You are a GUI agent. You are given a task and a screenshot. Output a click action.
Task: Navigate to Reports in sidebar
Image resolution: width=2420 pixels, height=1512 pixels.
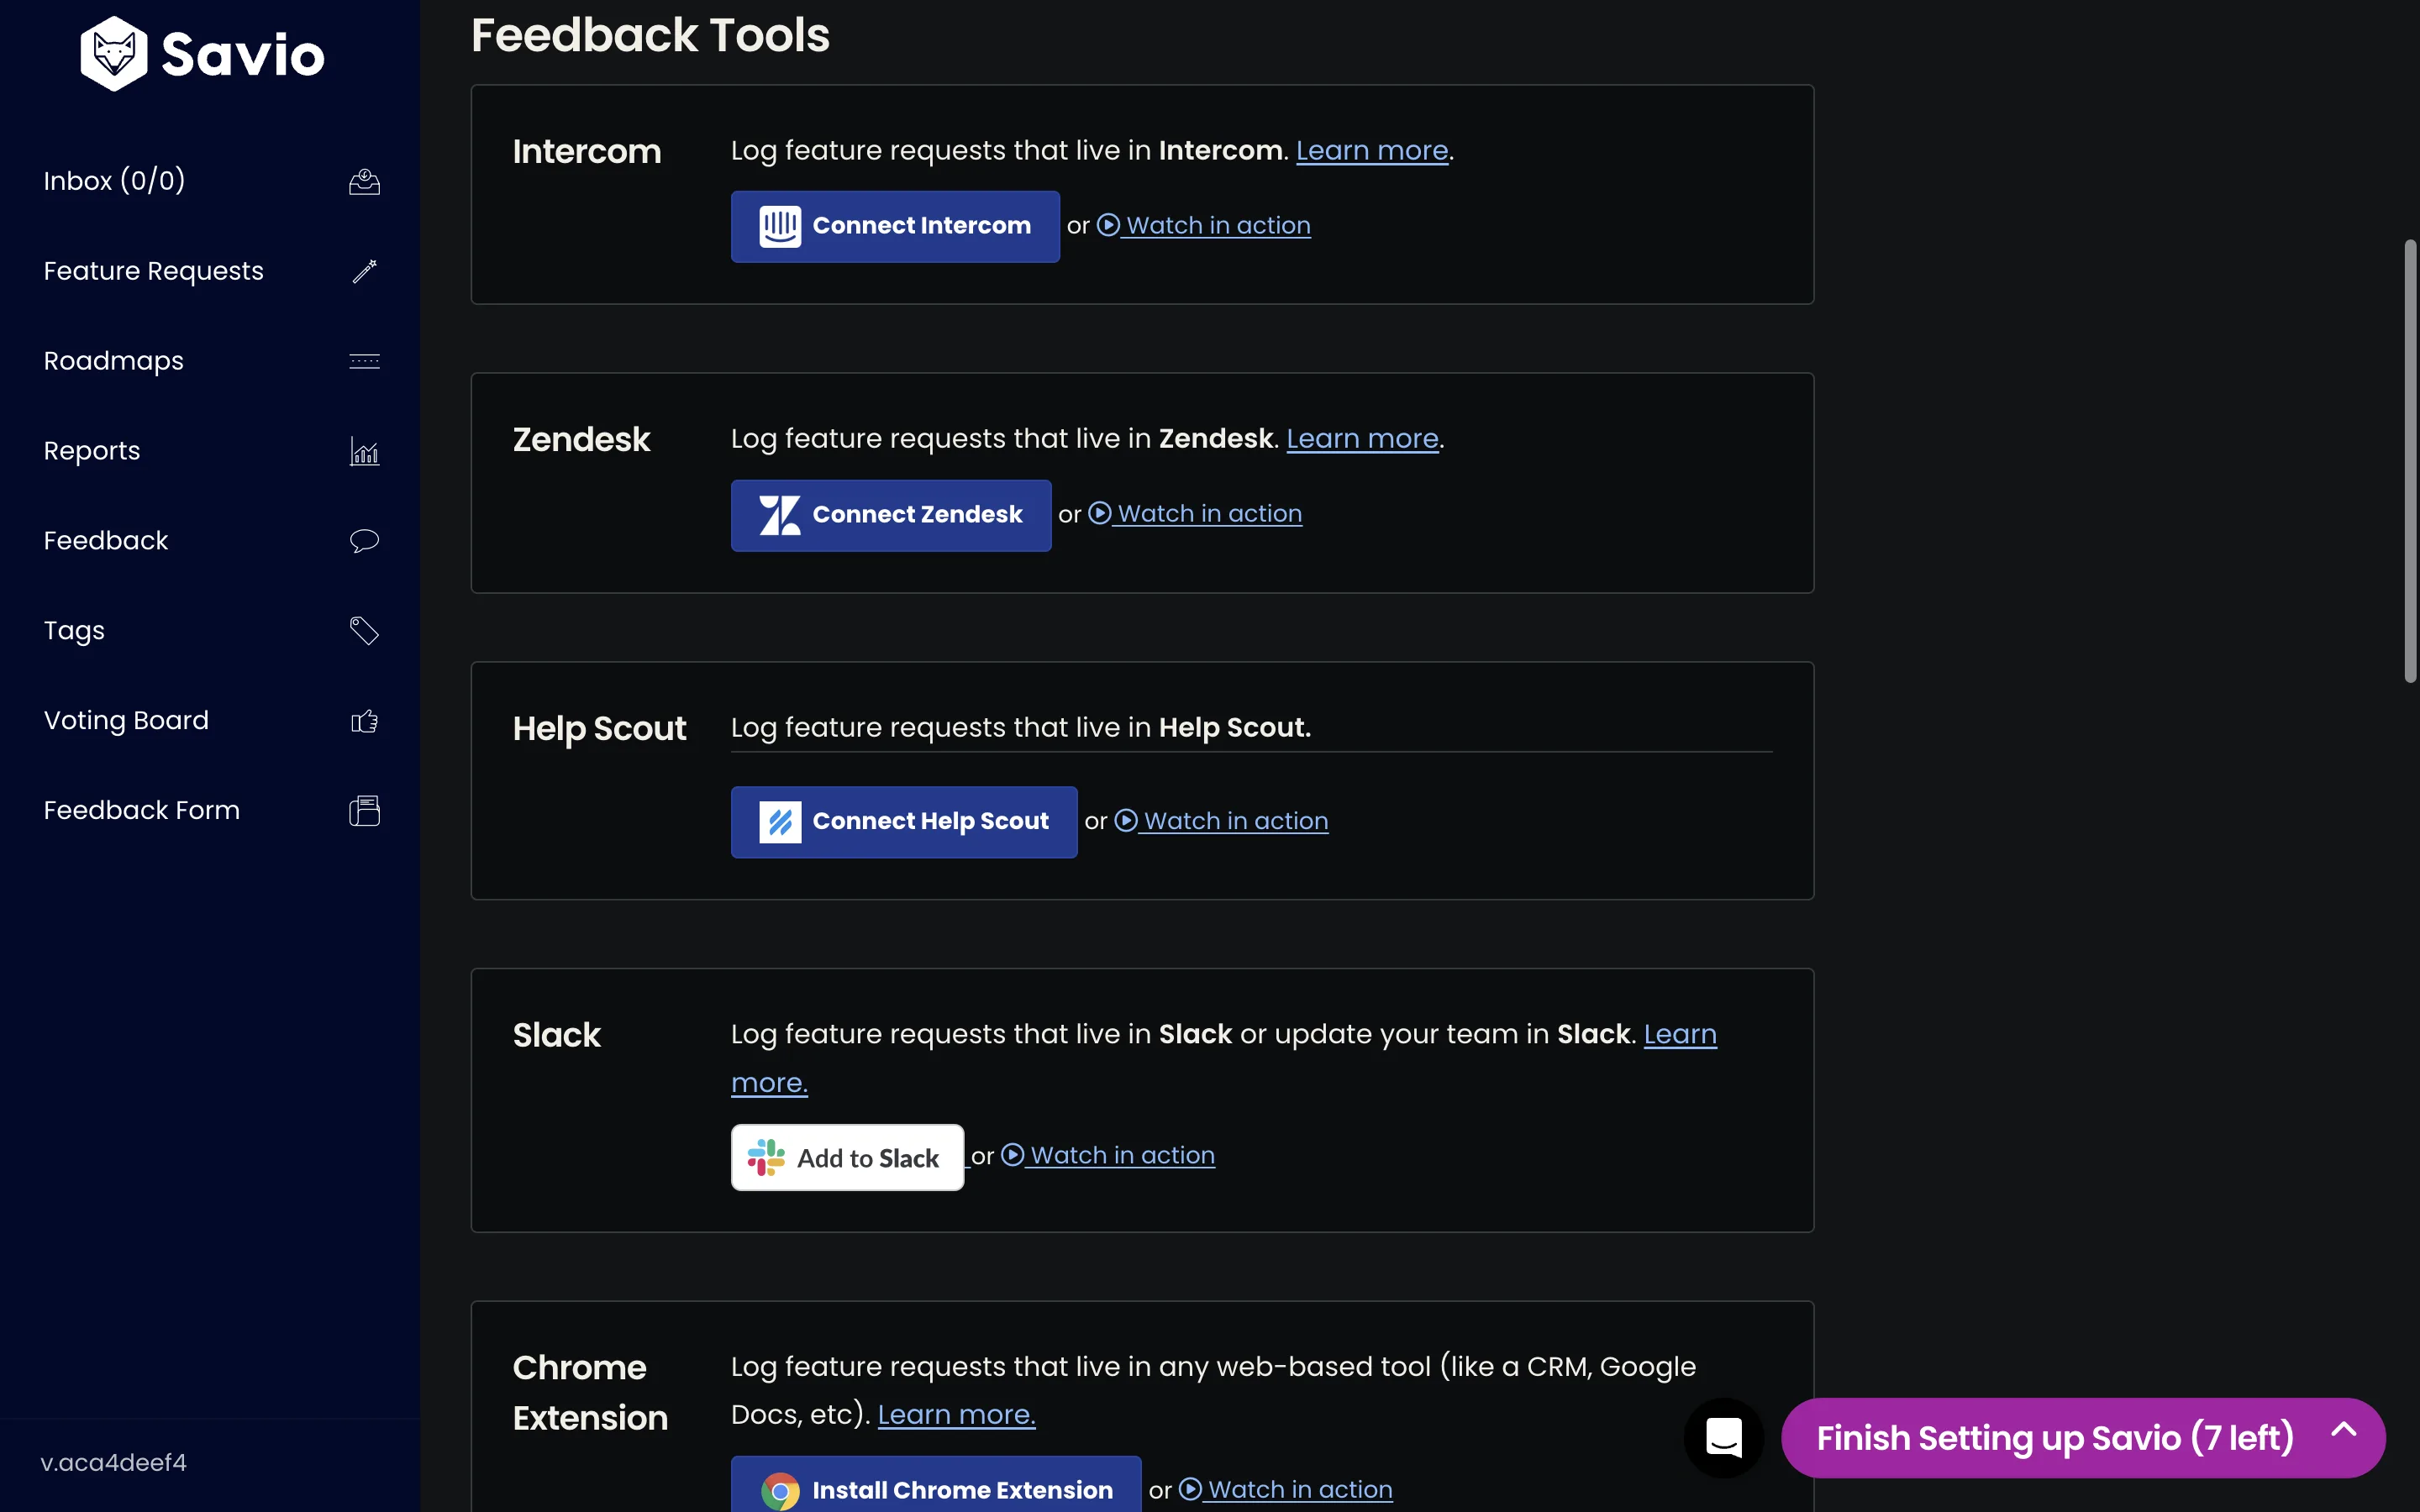92,451
